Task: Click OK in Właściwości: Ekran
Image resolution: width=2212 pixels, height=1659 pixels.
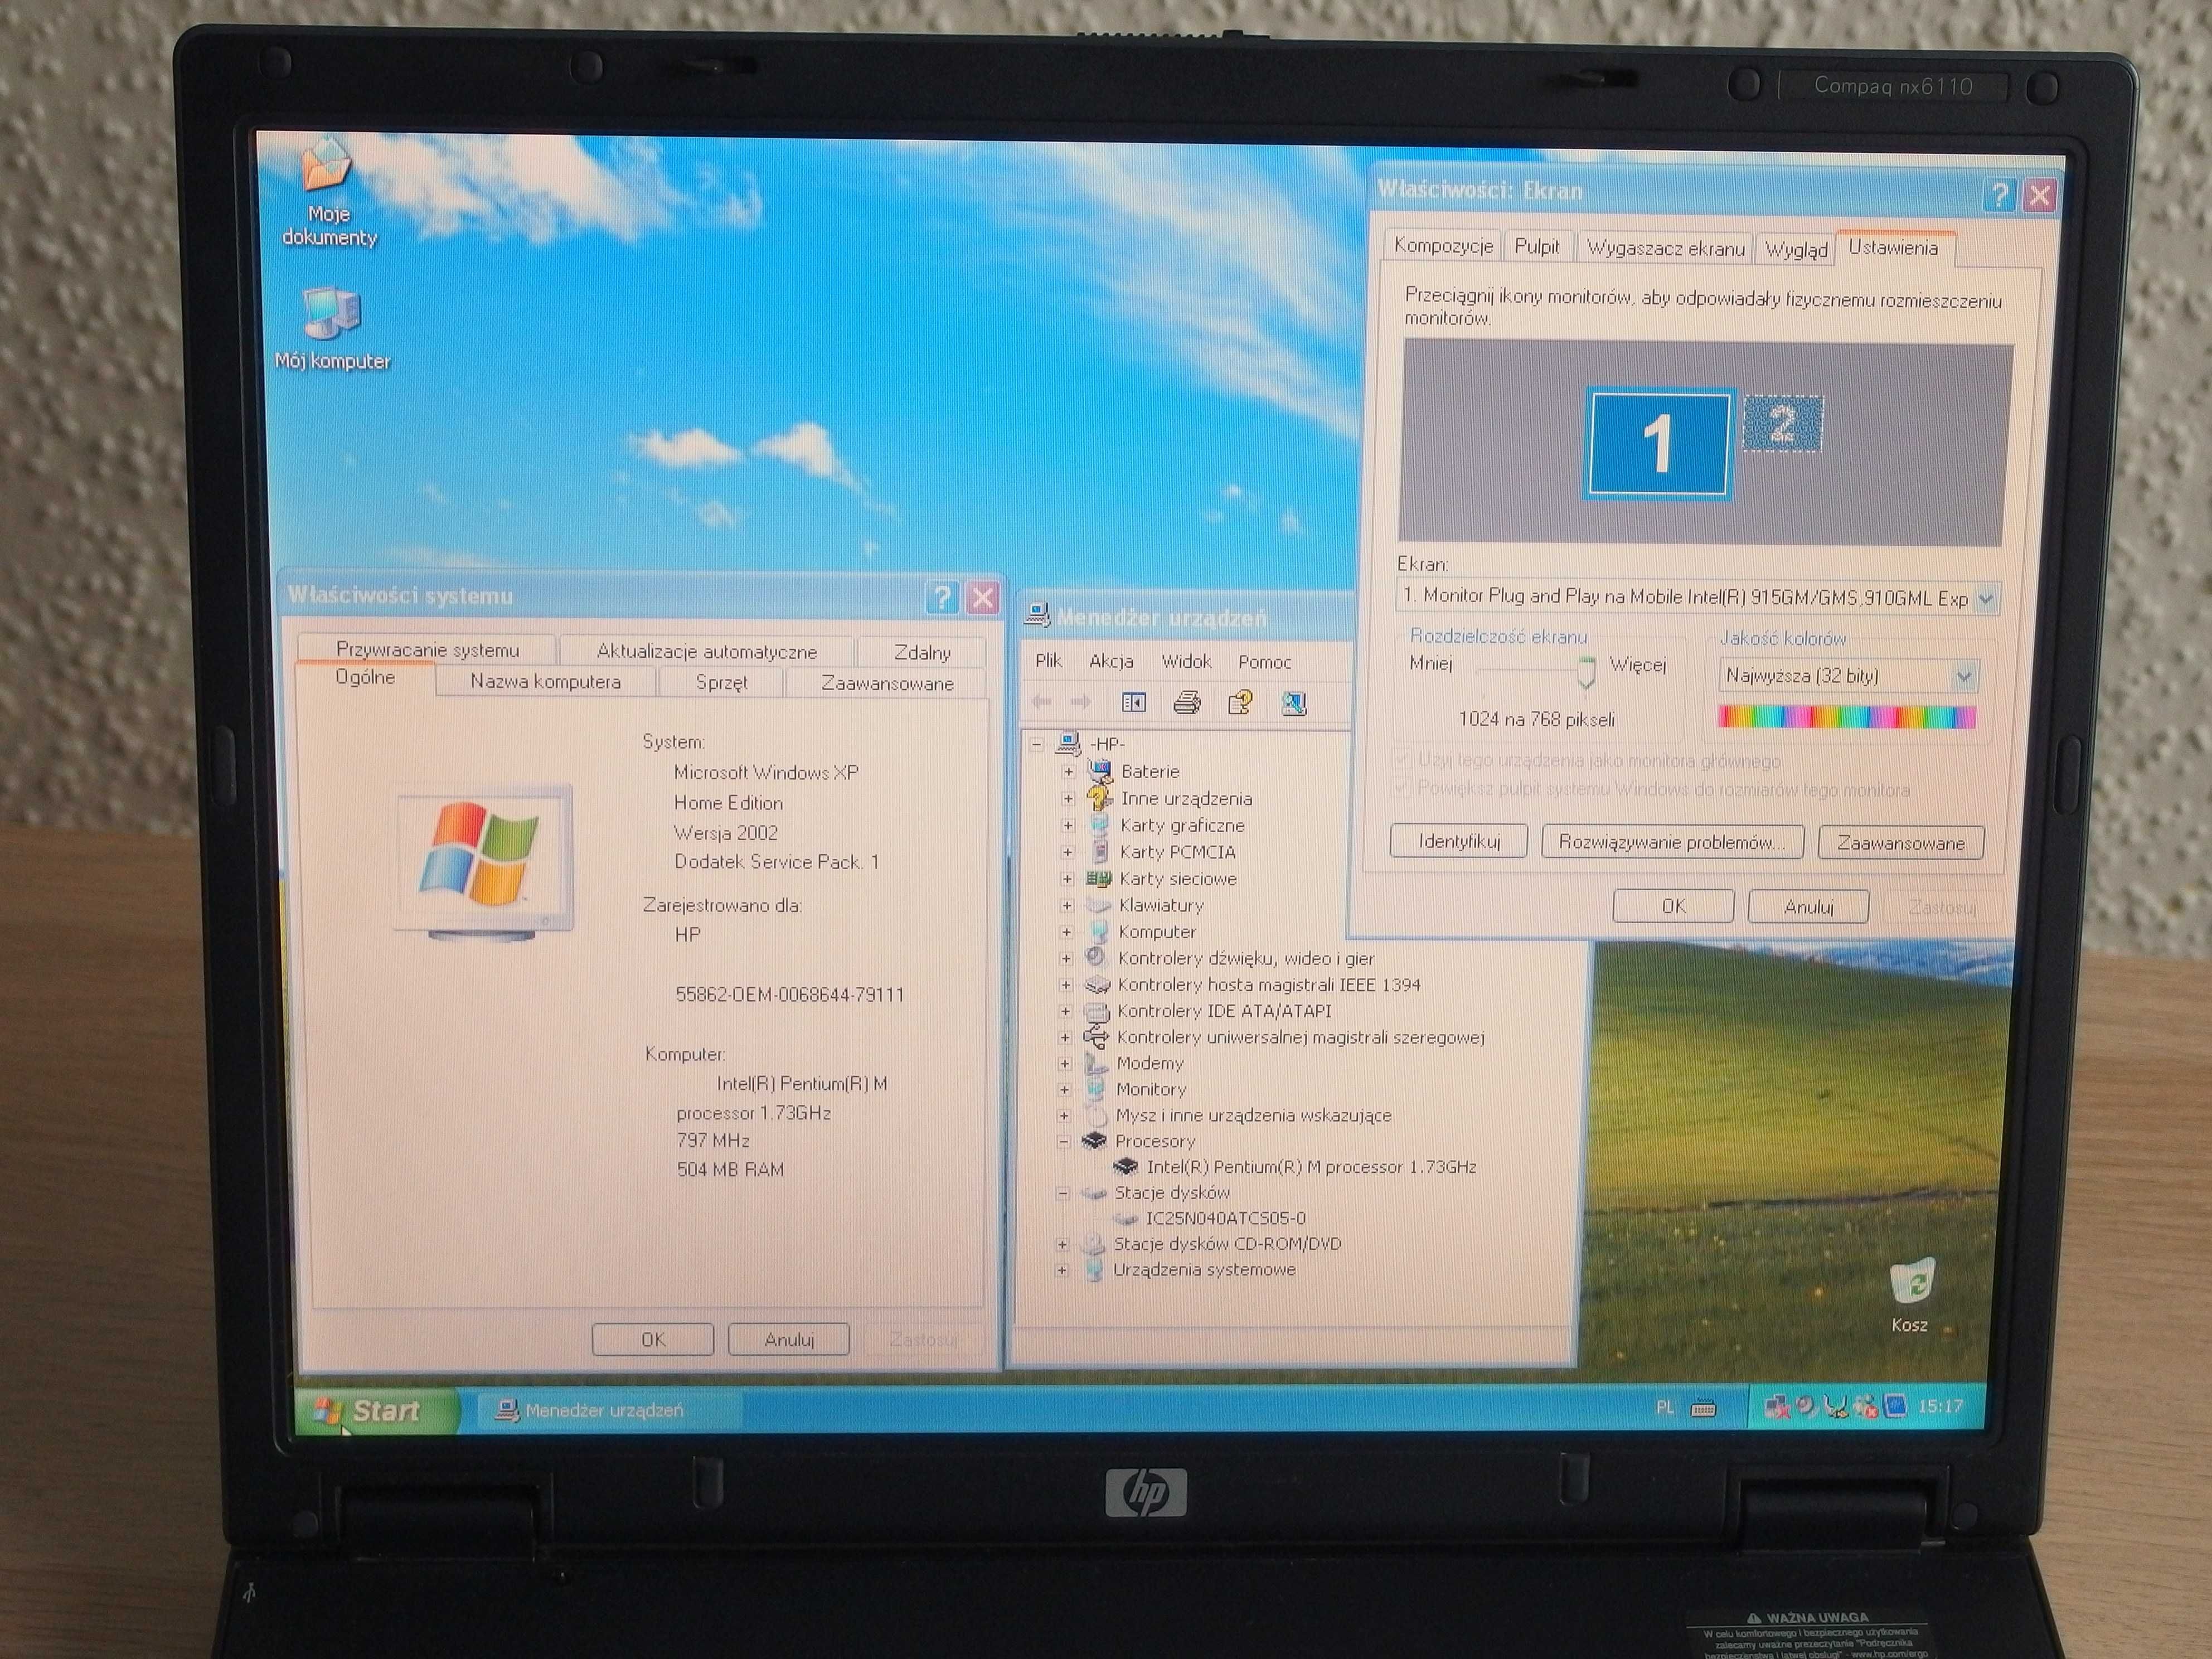Action: (1674, 906)
